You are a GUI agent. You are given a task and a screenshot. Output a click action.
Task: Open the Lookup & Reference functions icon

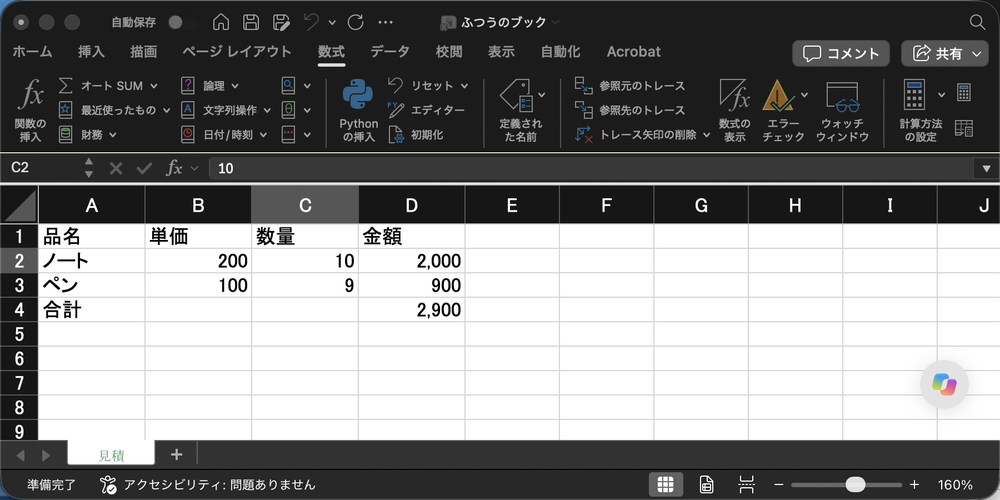point(289,85)
